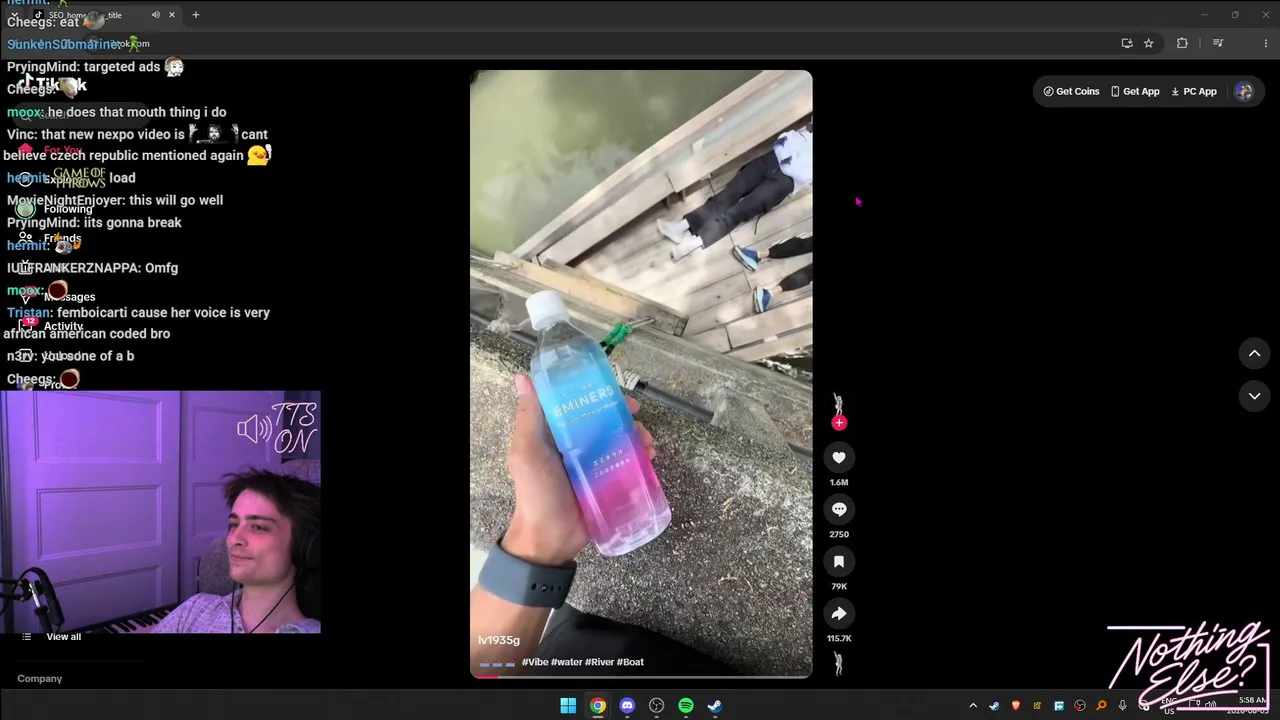Seek using the video progress bar
Viewport: 1280px width, 720px height.
[641, 677]
